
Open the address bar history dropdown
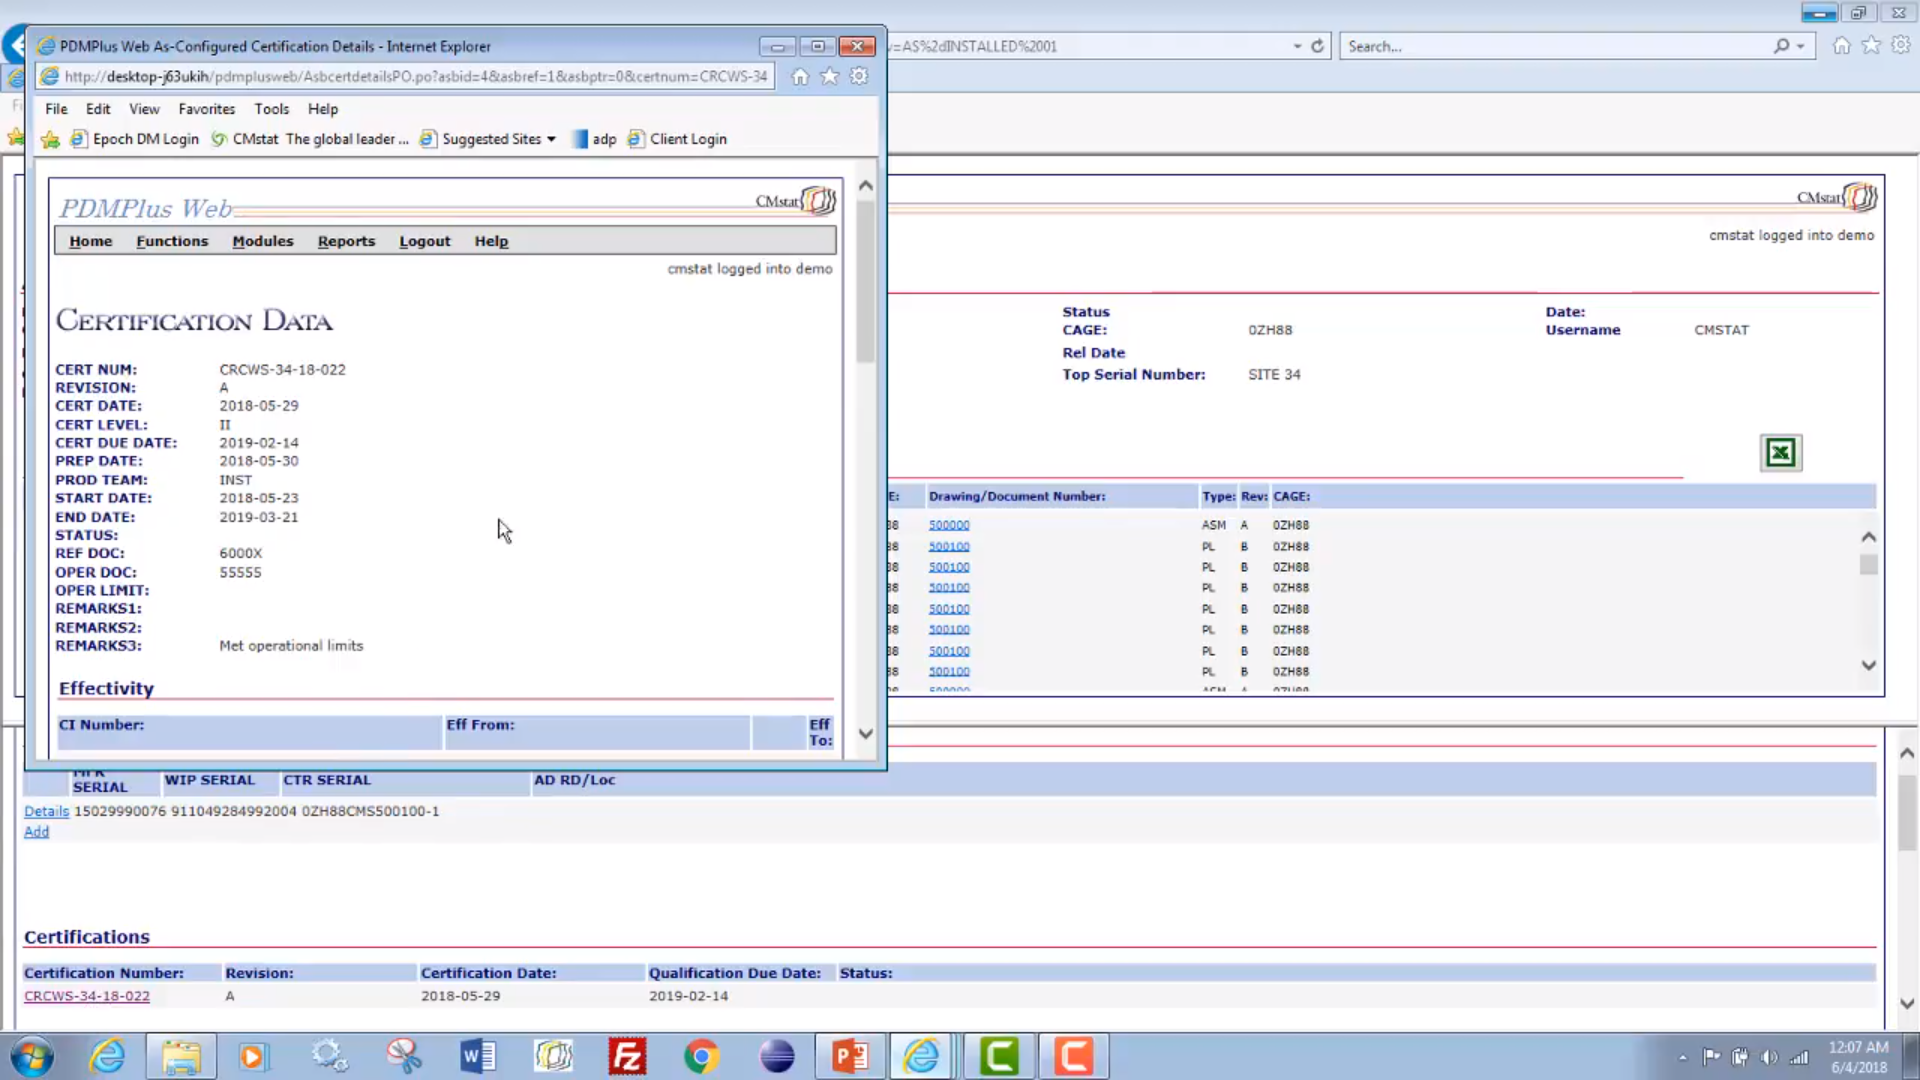point(1297,46)
